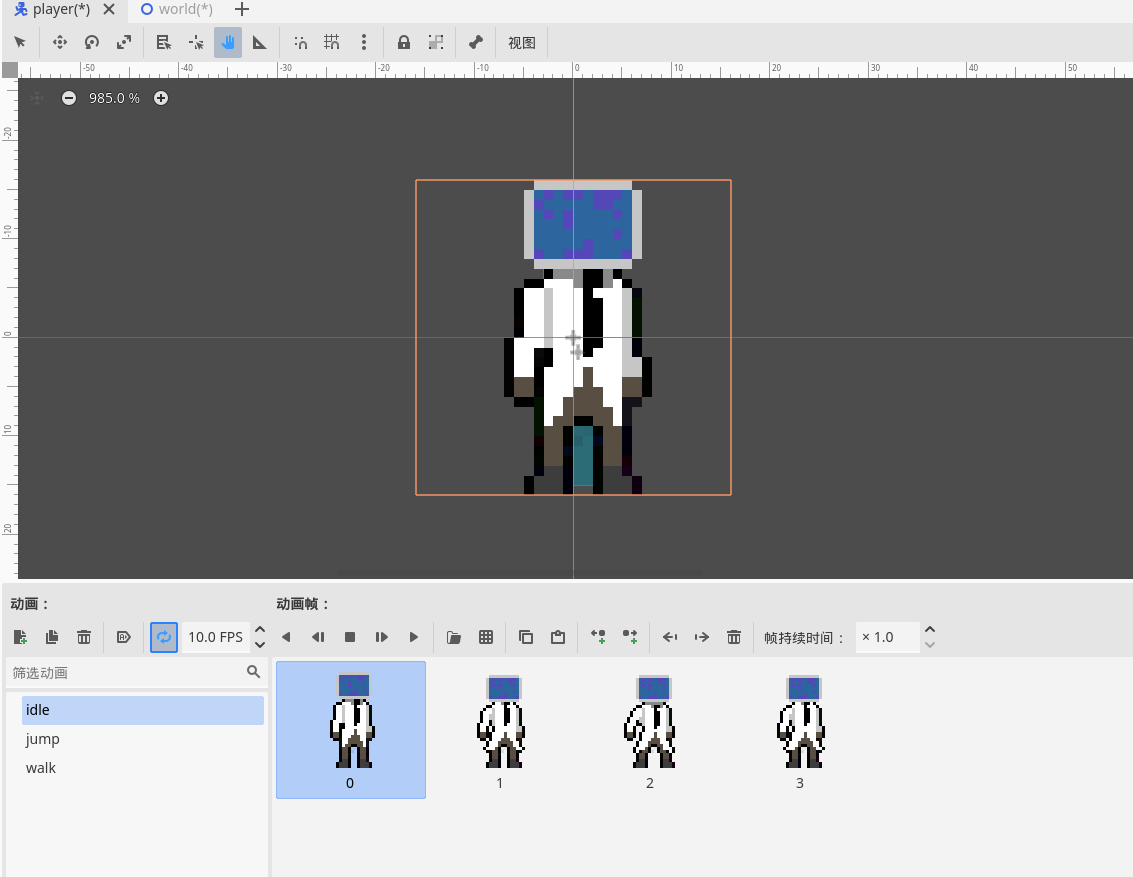Increase frame duration with up arrow
Viewport: 1133px width, 877px height.
click(x=930, y=630)
